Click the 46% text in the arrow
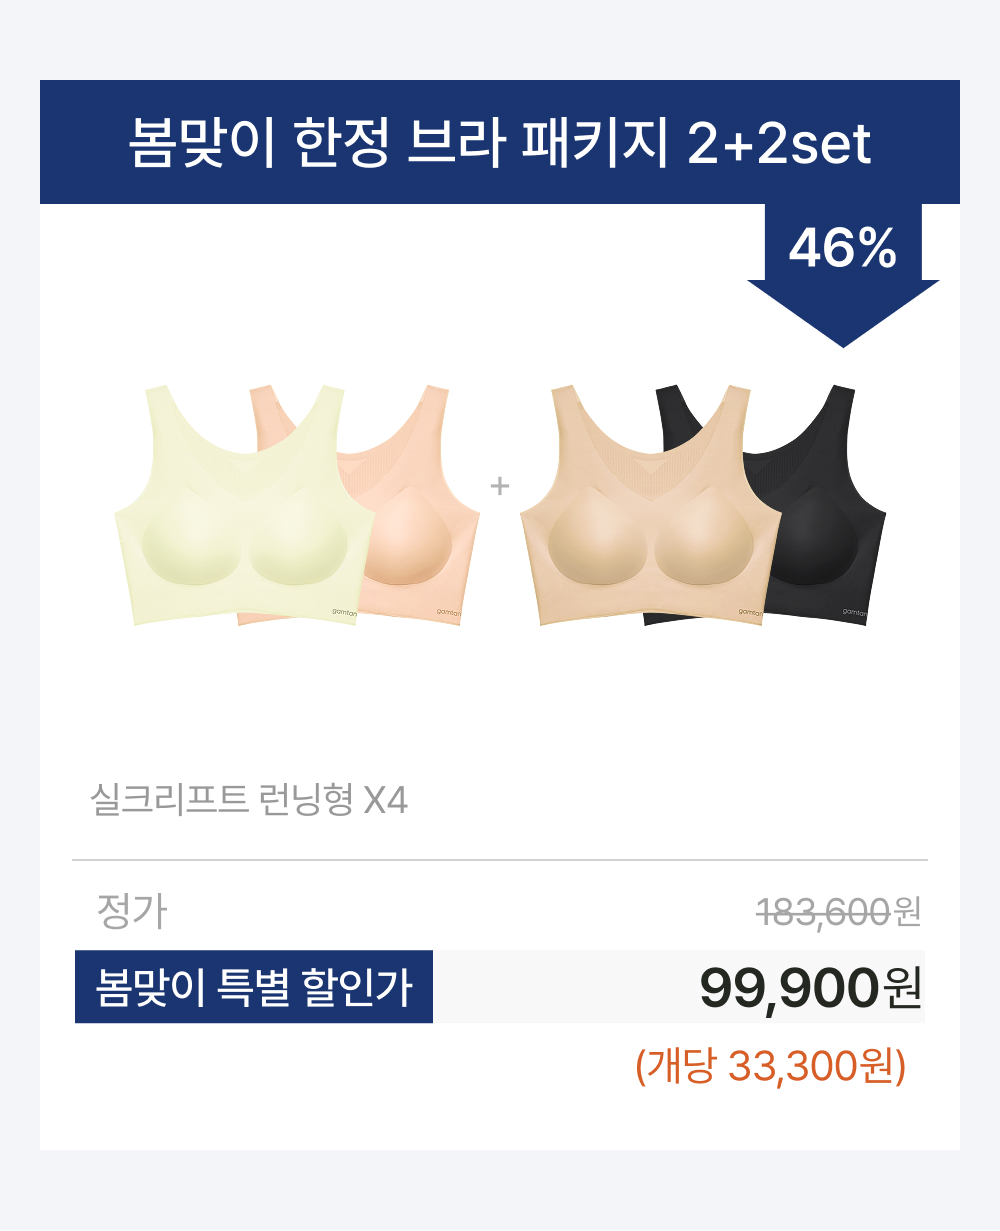1000x1231 pixels. click(843, 247)
